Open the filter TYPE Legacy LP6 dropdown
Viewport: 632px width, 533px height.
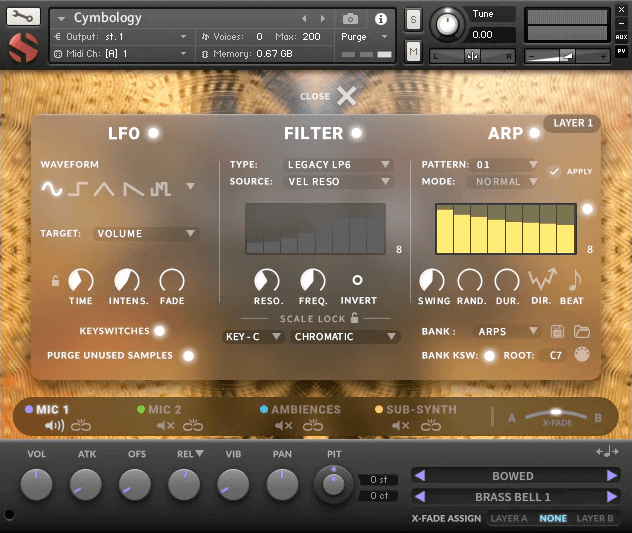click(339, 164)
